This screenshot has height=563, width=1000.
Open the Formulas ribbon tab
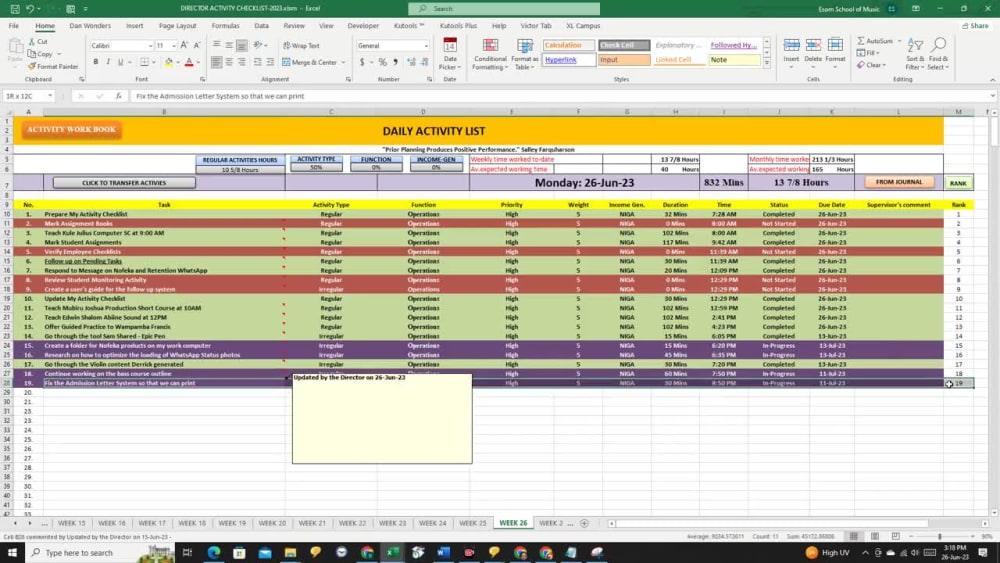pyautogui.click(x=225, y=26)
